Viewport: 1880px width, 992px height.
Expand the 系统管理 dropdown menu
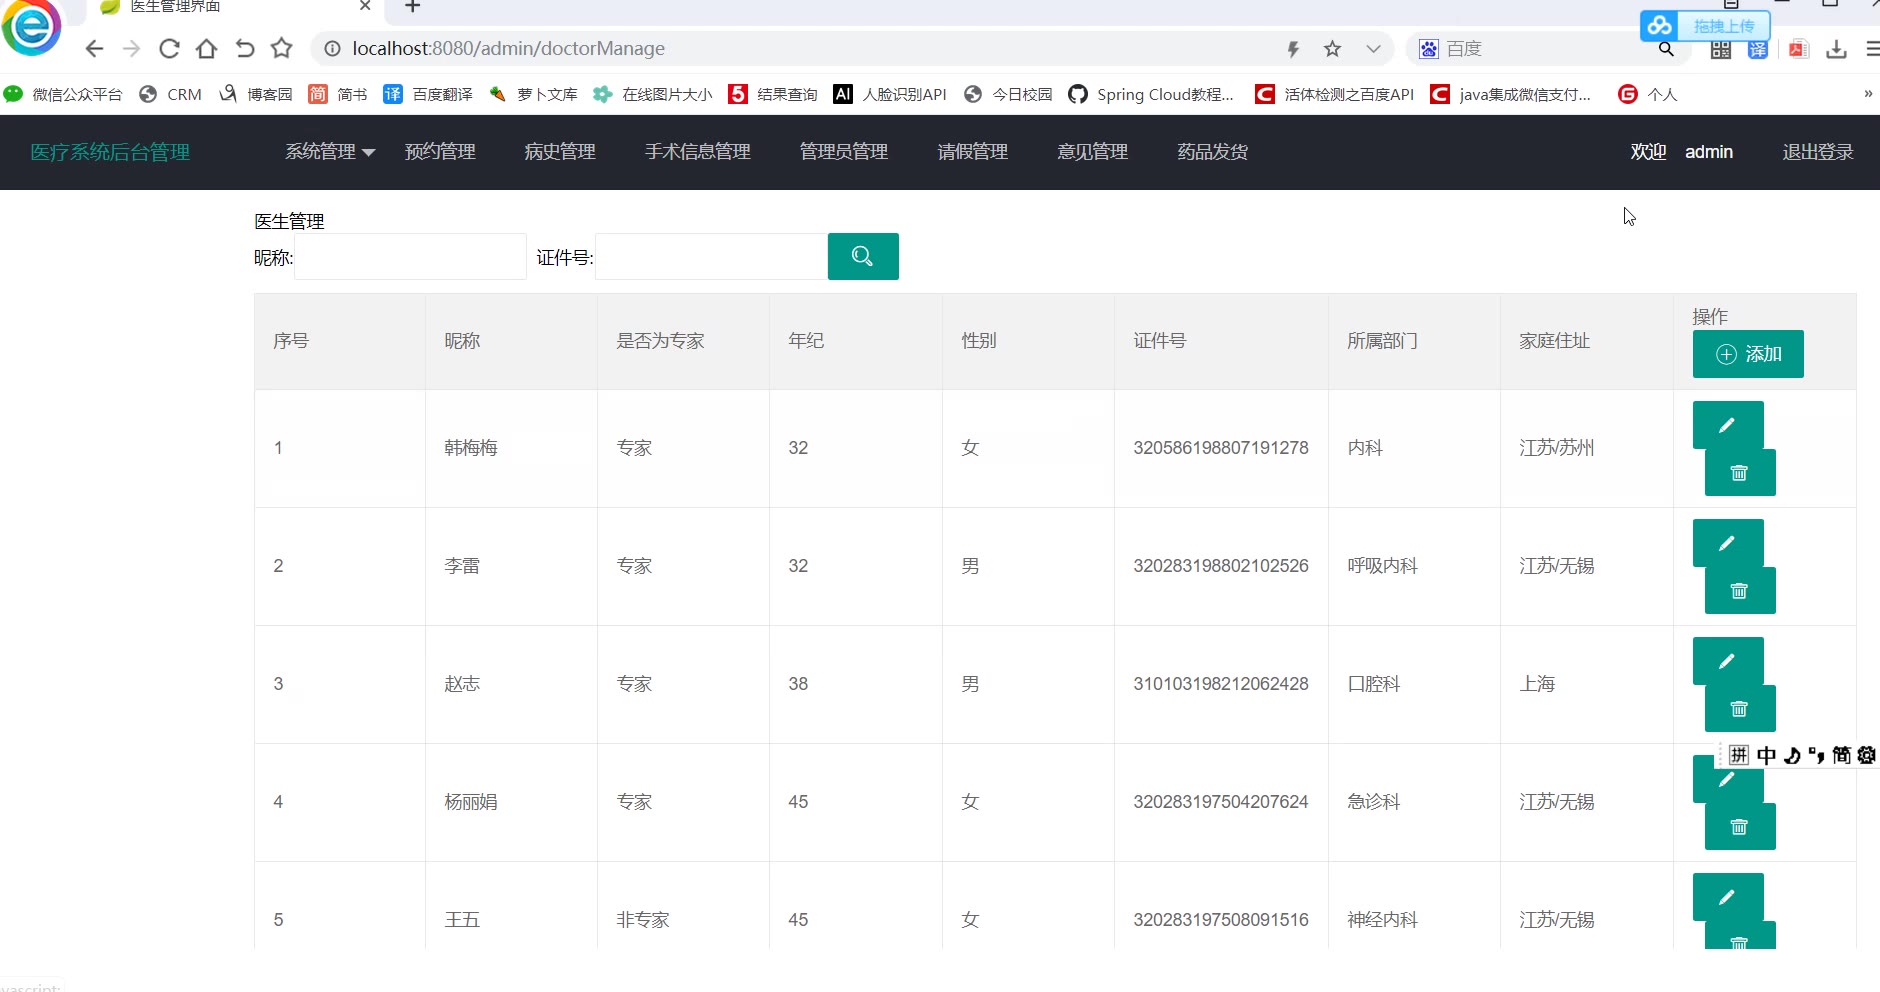(x=329, y=152)
